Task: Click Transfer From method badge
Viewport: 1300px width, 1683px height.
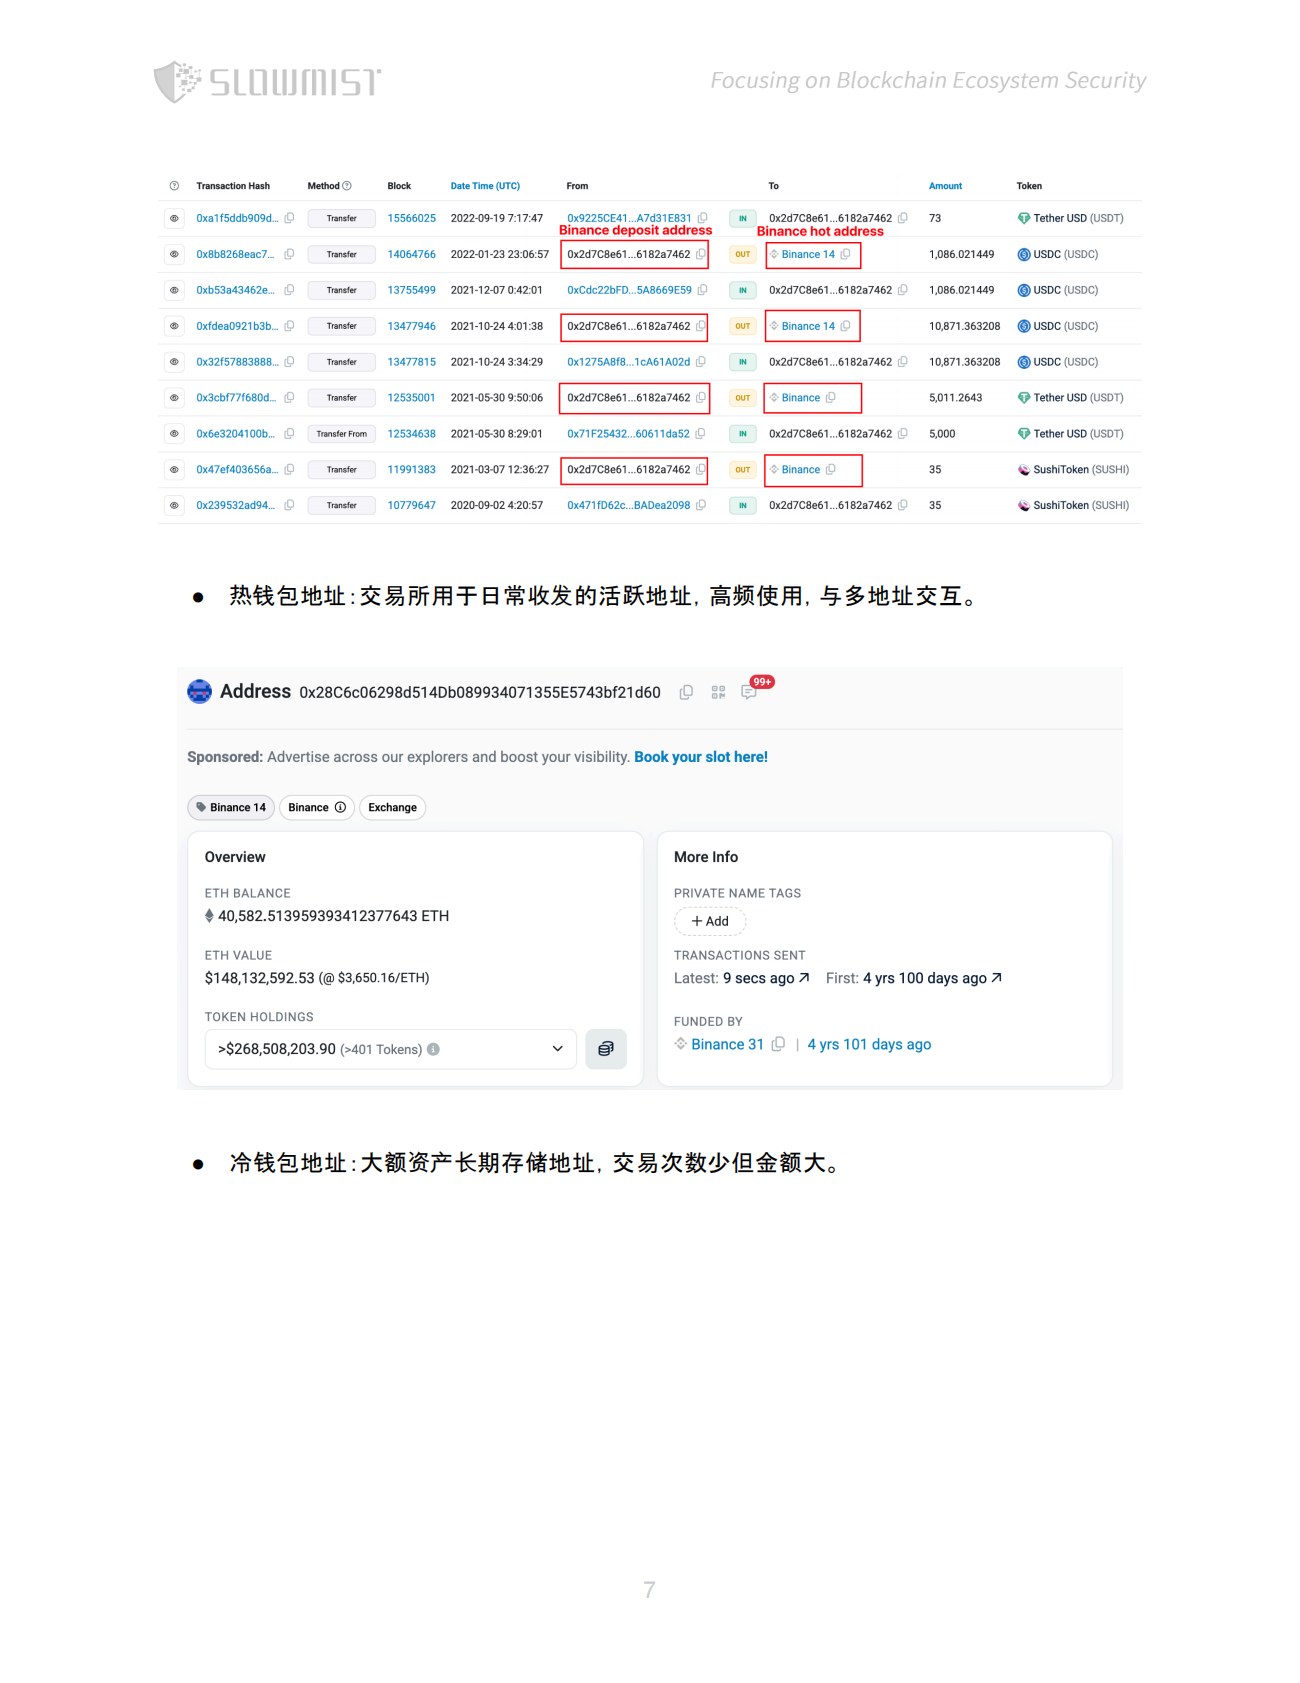Action: pyautogui.click(x=341, y=434)
